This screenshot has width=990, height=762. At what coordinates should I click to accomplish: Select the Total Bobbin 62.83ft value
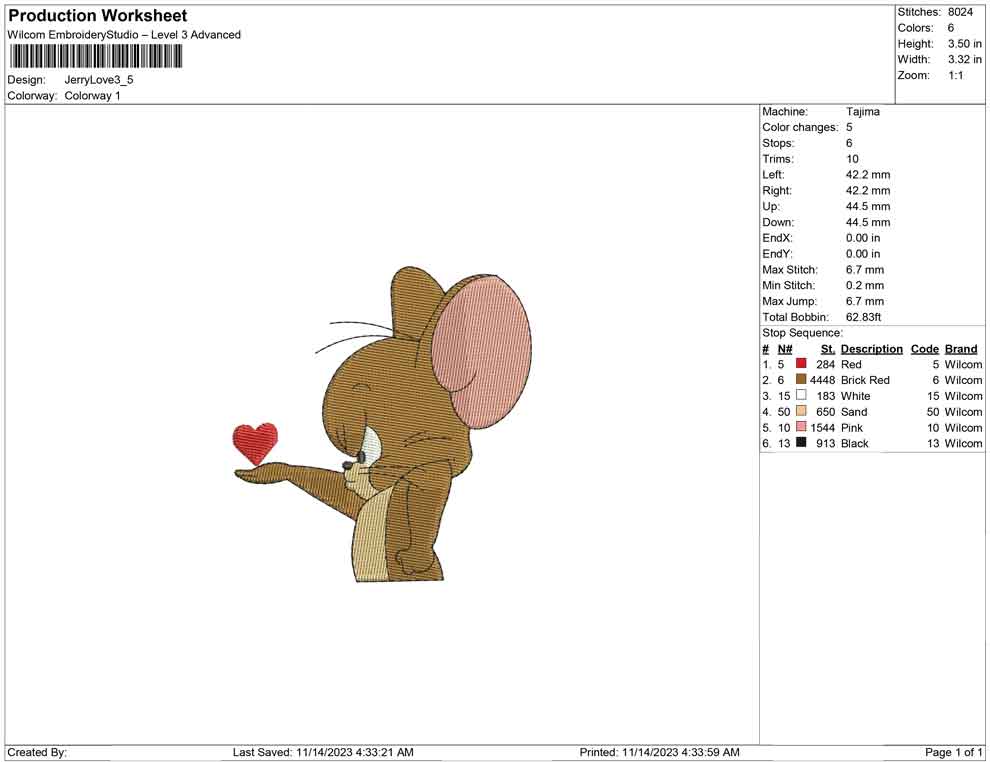click(862, 317)
